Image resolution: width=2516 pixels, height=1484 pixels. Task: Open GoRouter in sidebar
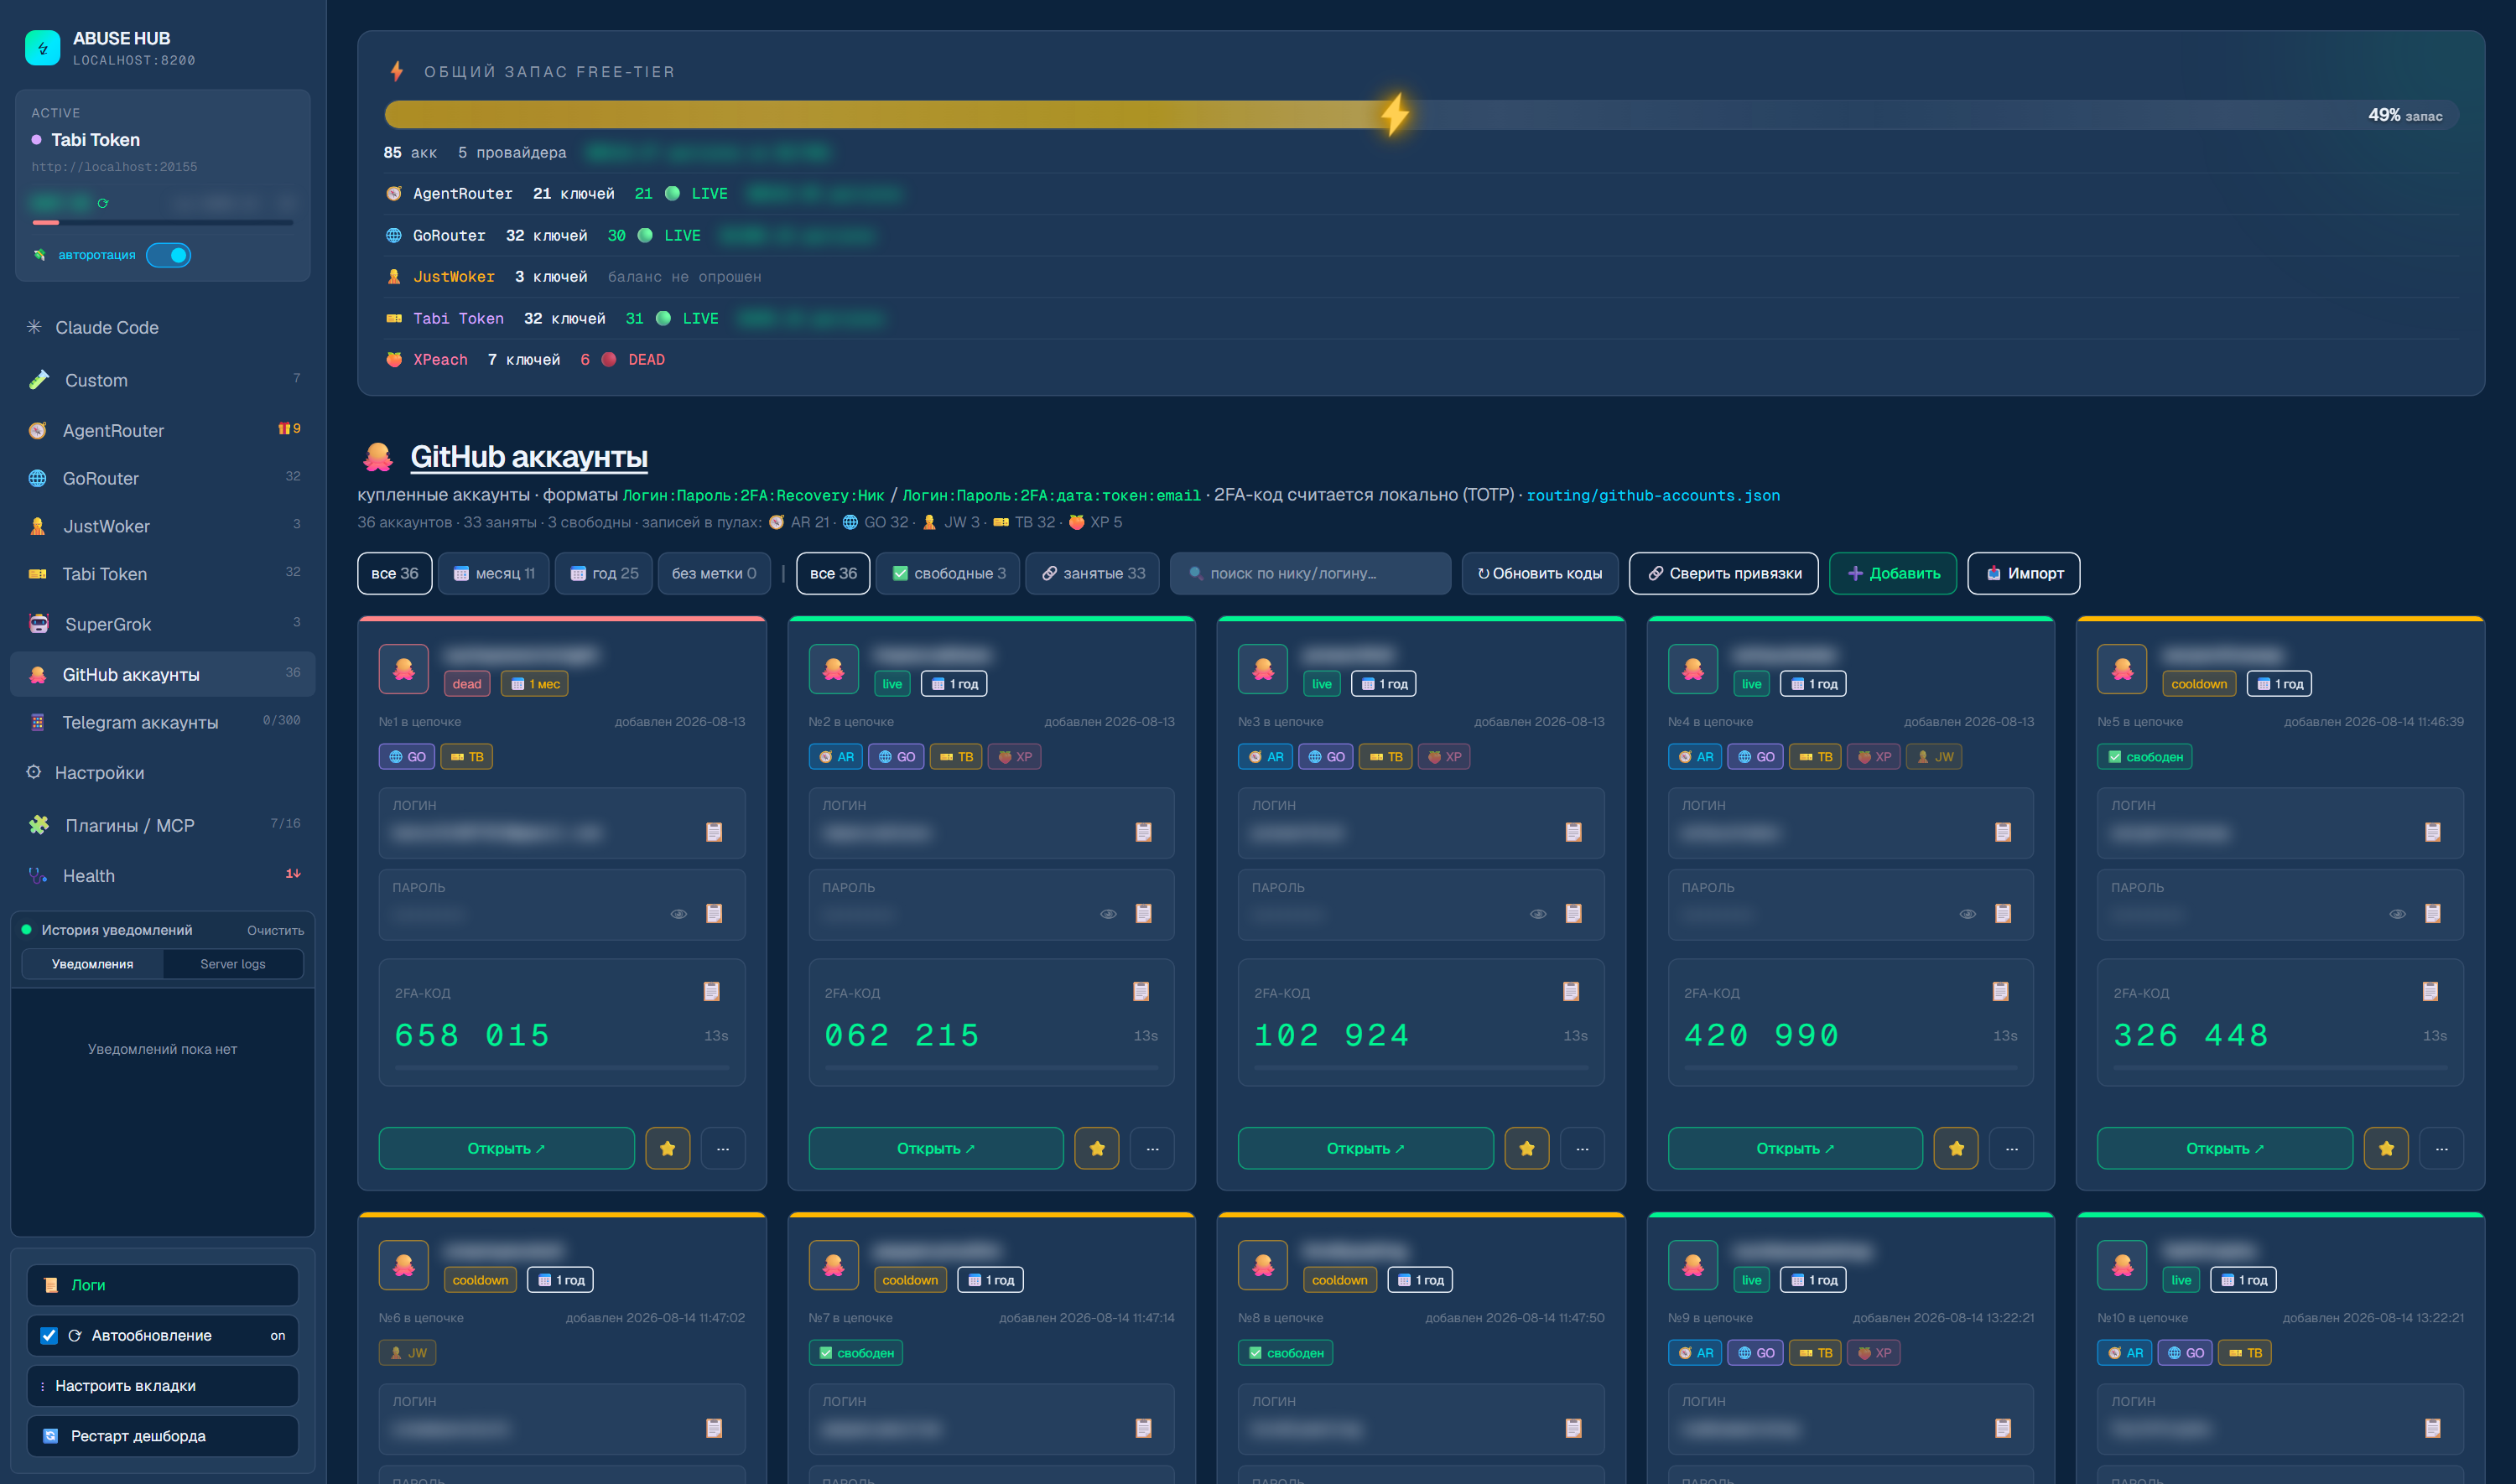(162, 478)
